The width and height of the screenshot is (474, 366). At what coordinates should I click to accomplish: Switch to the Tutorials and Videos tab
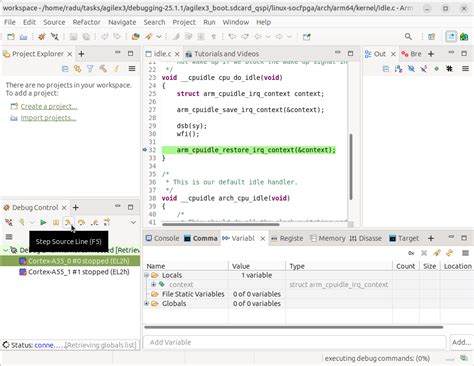point(222,54)
